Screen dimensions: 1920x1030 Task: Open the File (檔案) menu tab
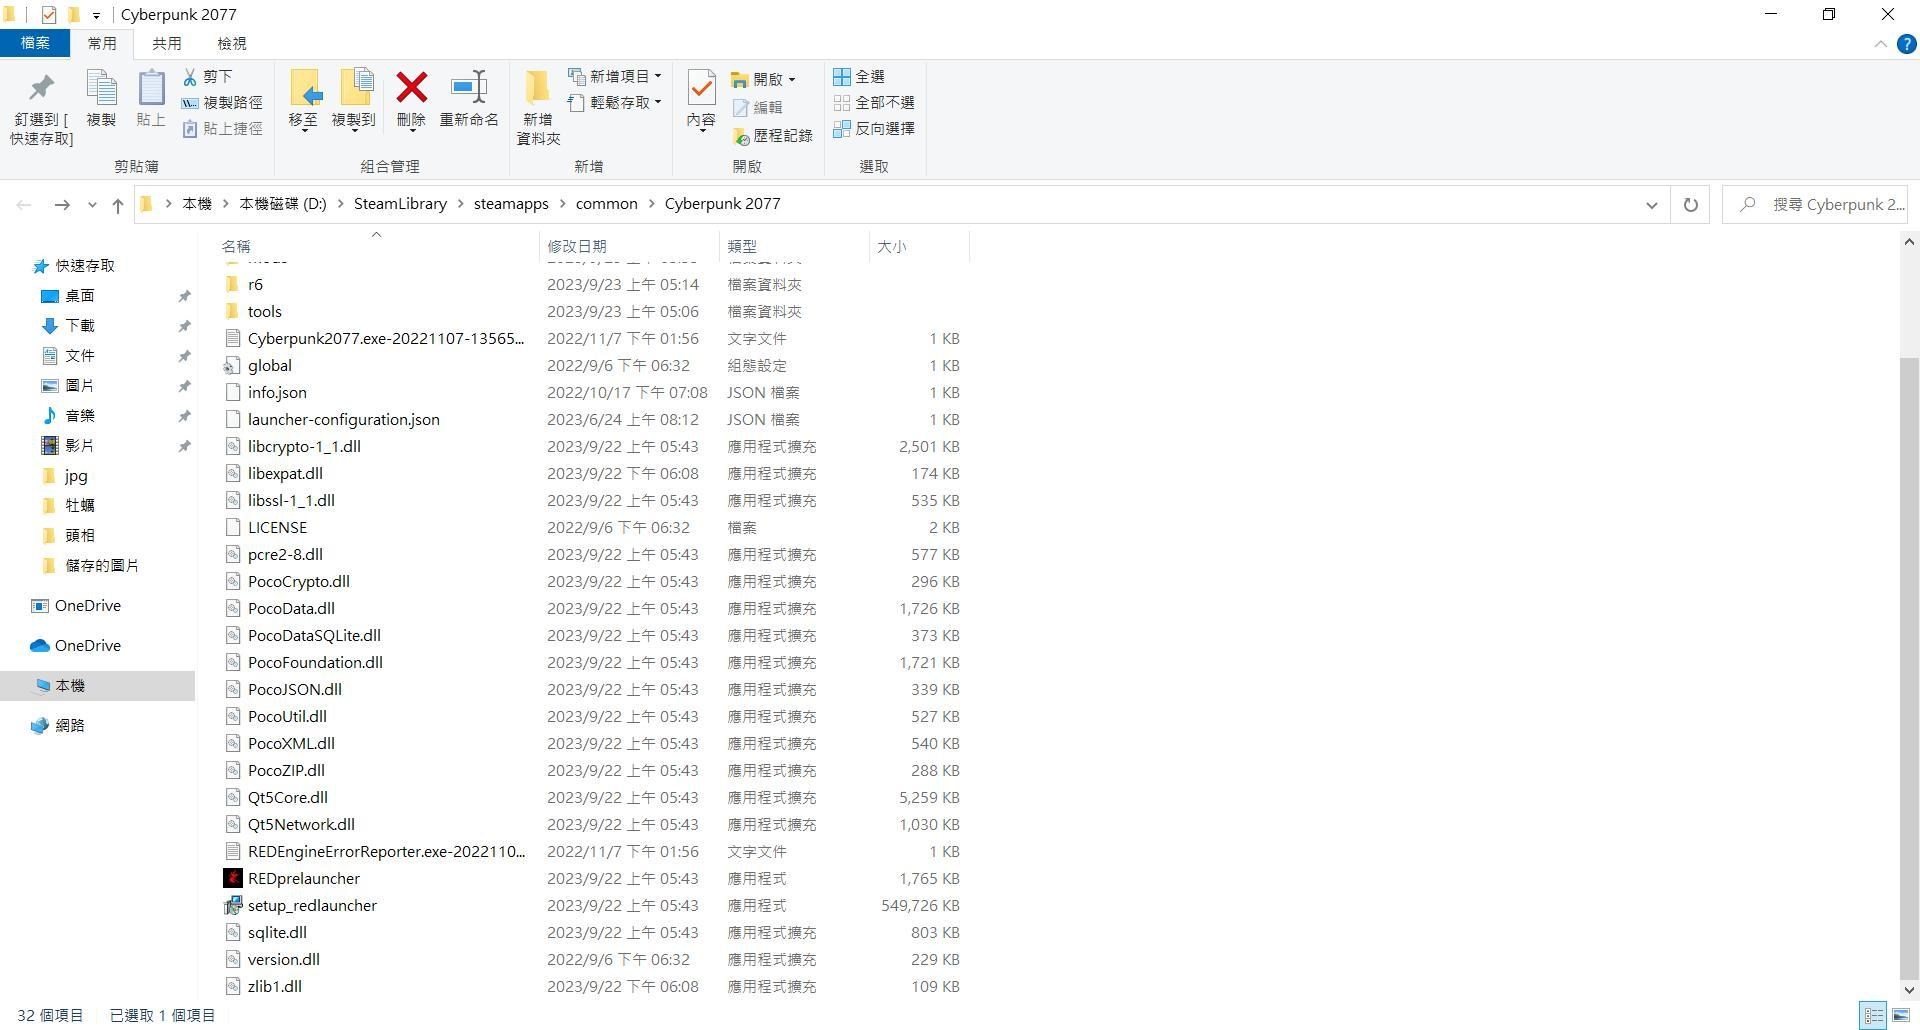coord(35,44)
